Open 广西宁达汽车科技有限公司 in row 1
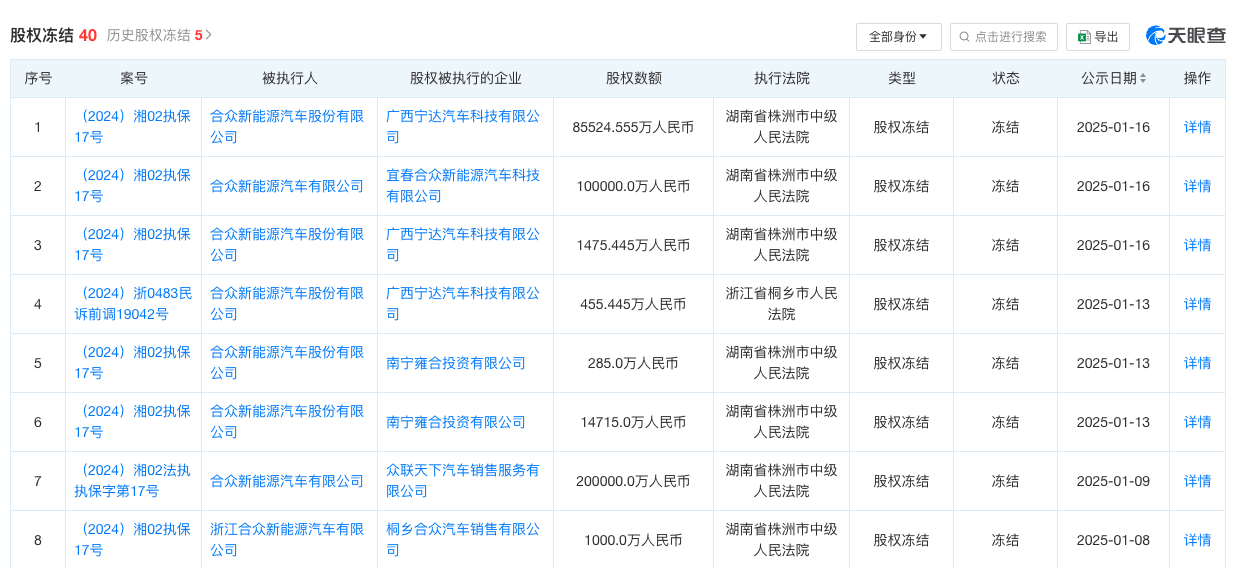 [463, 126]
